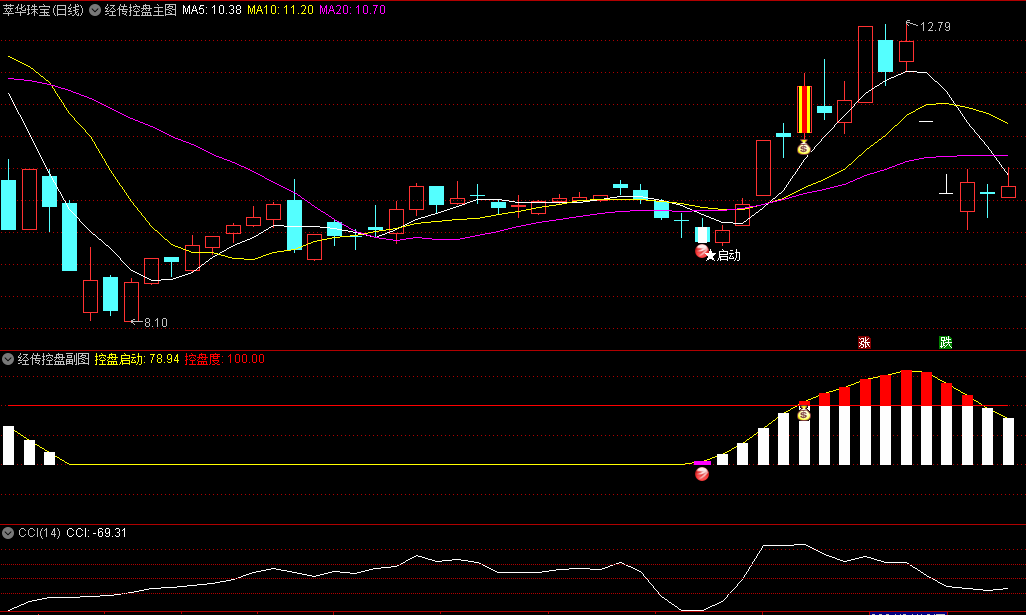Image resolution: width=1026 pixels, height=615 pixels.
Task: Click the CCI(14) indicator name
Action: (39, 533)
